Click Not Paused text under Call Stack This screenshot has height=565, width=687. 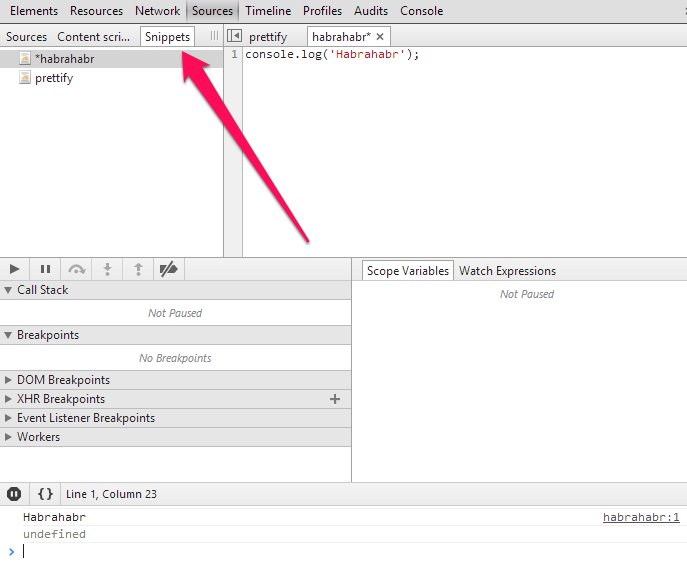pos(175,313)
